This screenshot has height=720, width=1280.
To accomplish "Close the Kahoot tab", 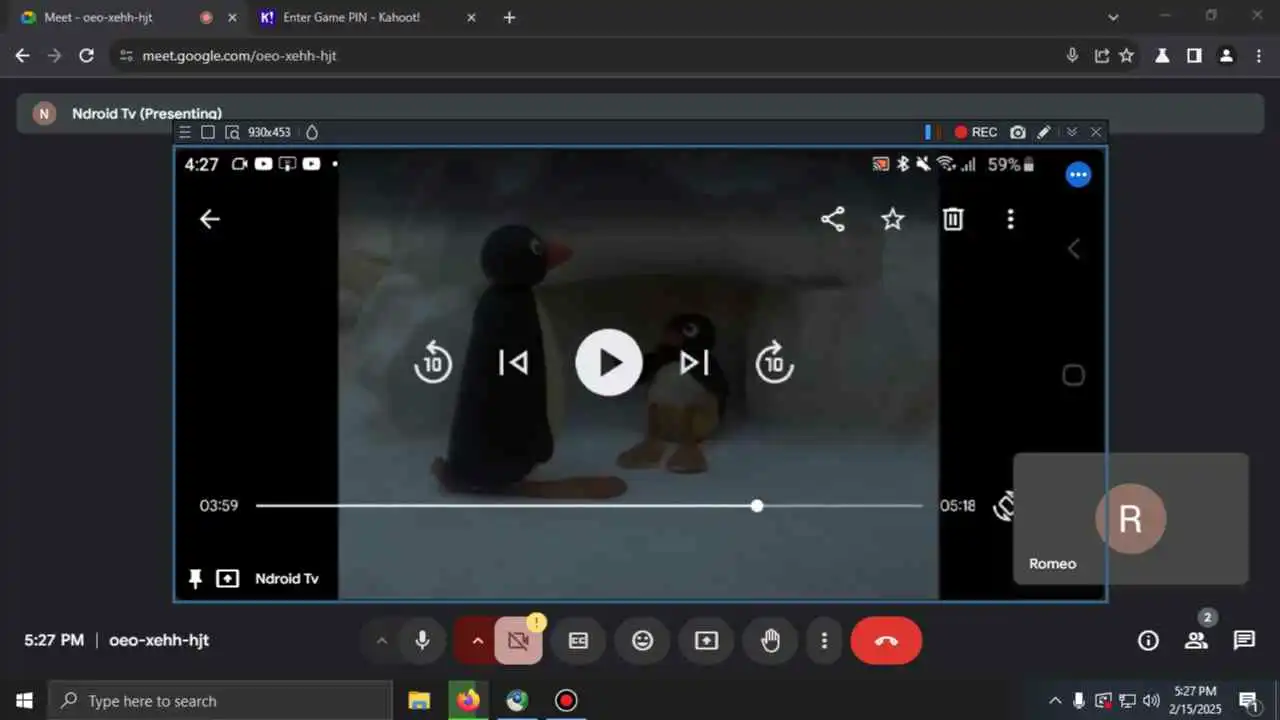I will click(x=472, y=17).
